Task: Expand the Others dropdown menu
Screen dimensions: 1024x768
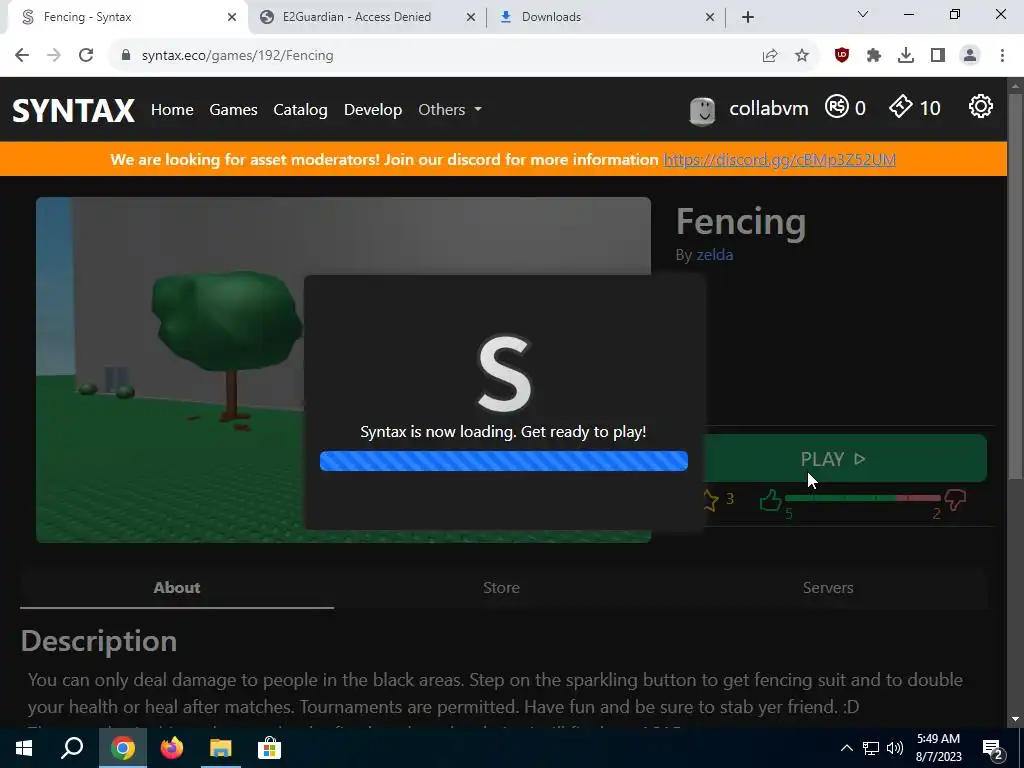Action: 450,110
